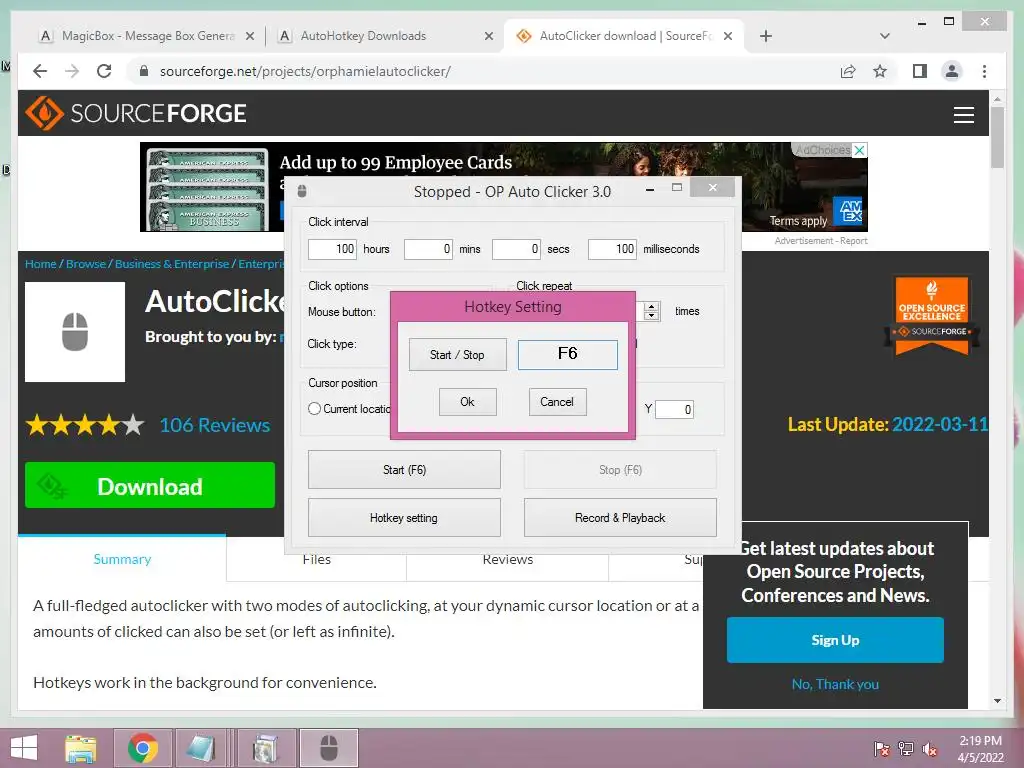This screenshot has height=768, width=1024.
Task: Click the Sign Up button
Action: pos(835,640)
